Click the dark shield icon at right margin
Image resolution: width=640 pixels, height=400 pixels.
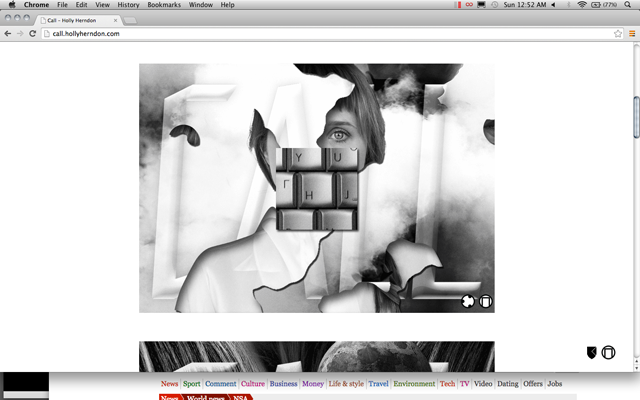click(x=592, y=352)
